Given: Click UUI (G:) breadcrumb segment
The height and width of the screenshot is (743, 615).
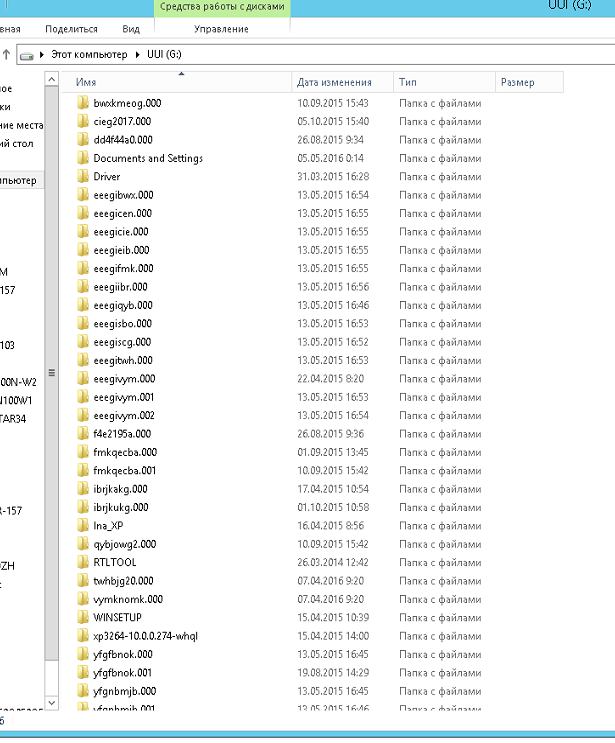Looking at the screenshot, I should coord(164,54).
